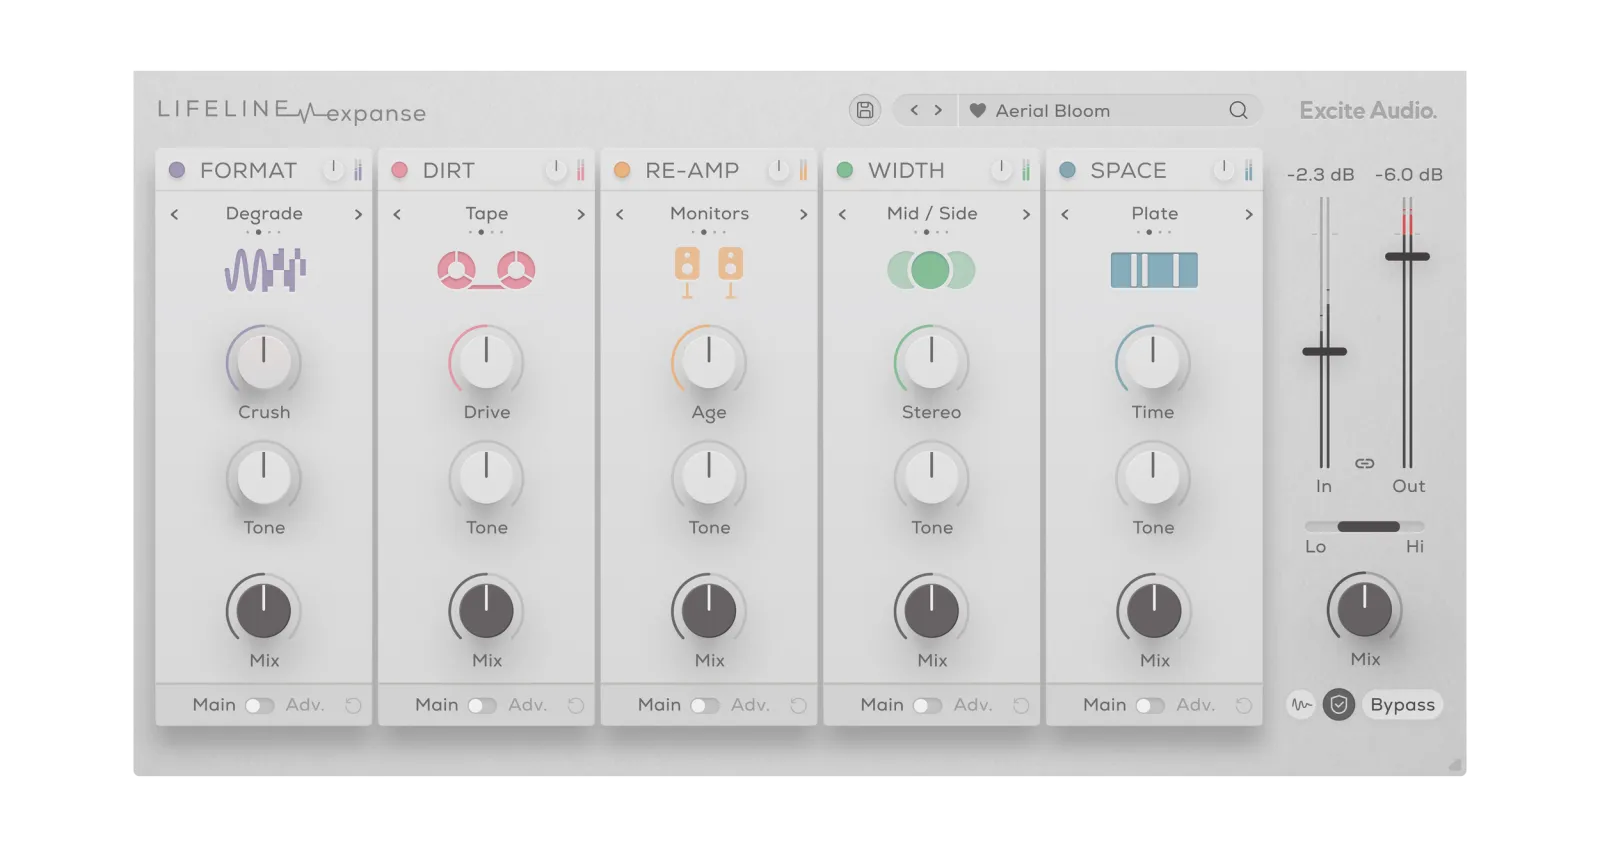1600x847 pixels.
Task: Select next SPACE mode after Plate
Action: click(1249, 214)
